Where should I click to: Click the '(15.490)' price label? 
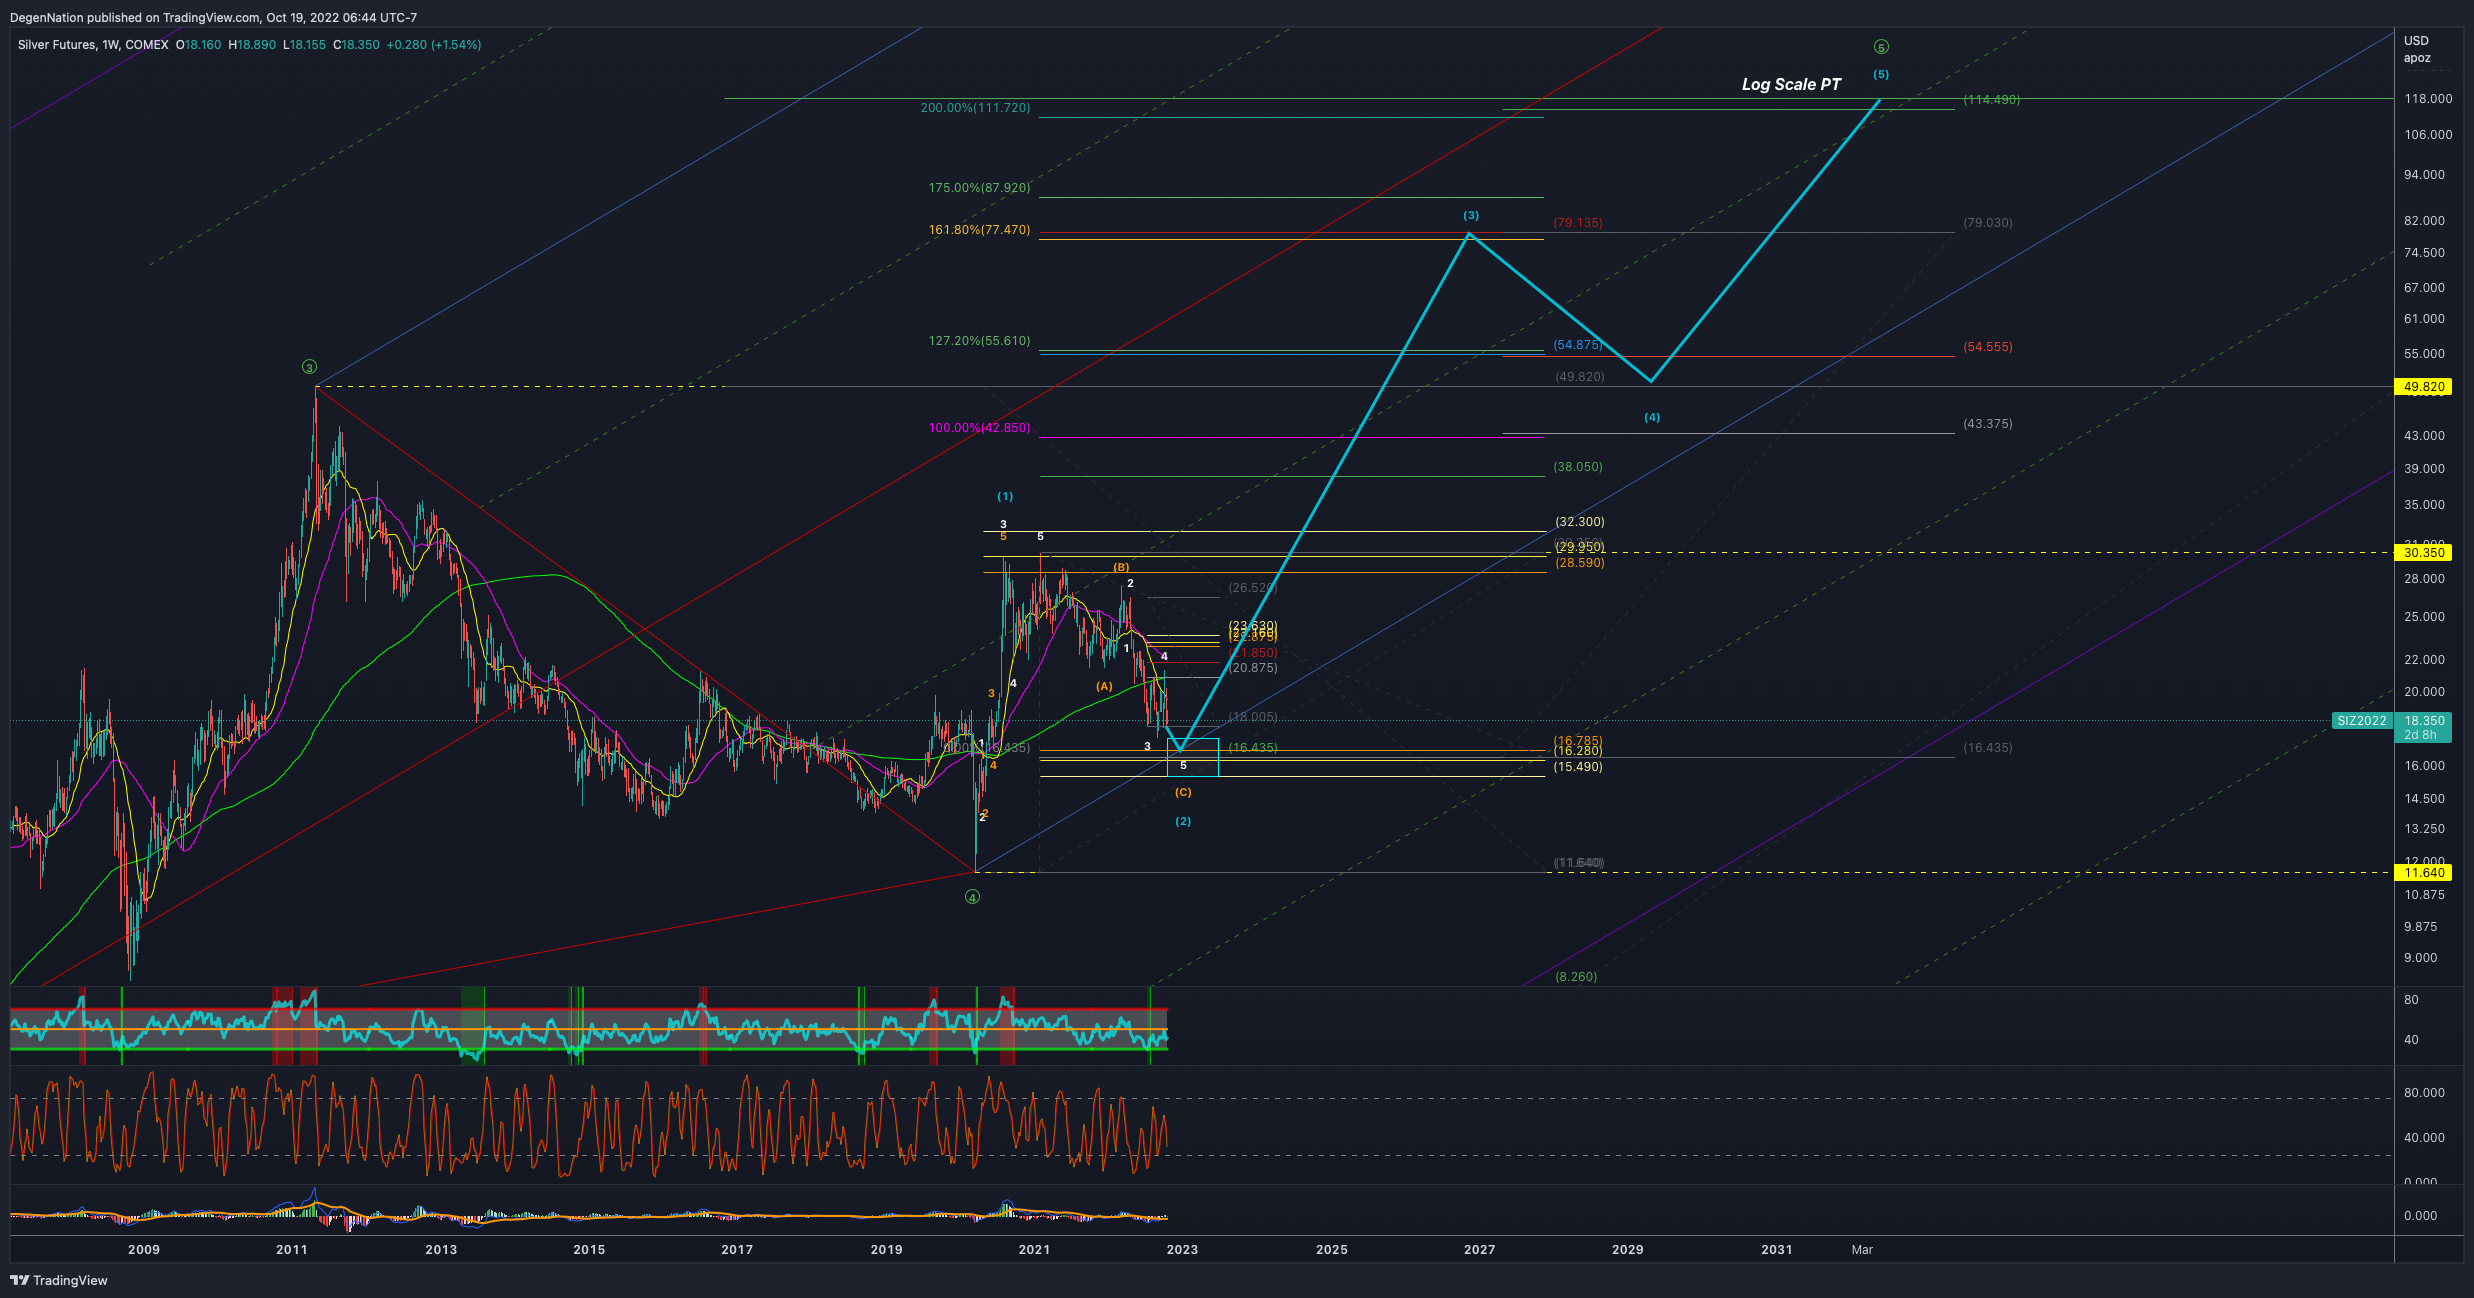(x=1577, y=766)
